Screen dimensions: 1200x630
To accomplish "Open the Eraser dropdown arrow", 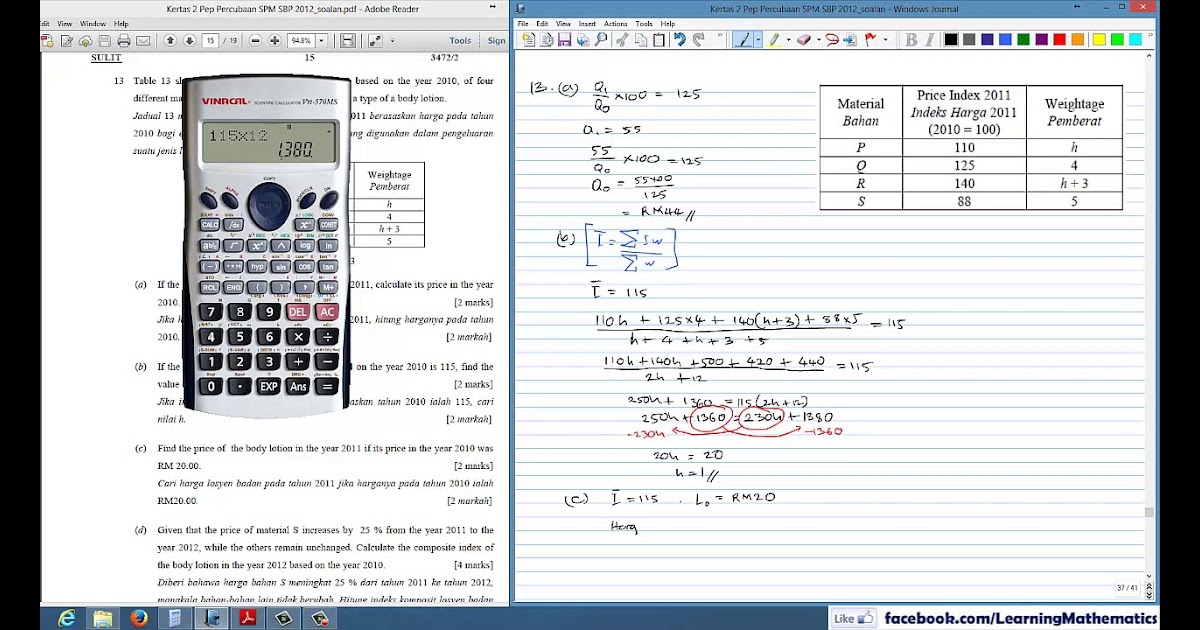I will pos(818,40).
